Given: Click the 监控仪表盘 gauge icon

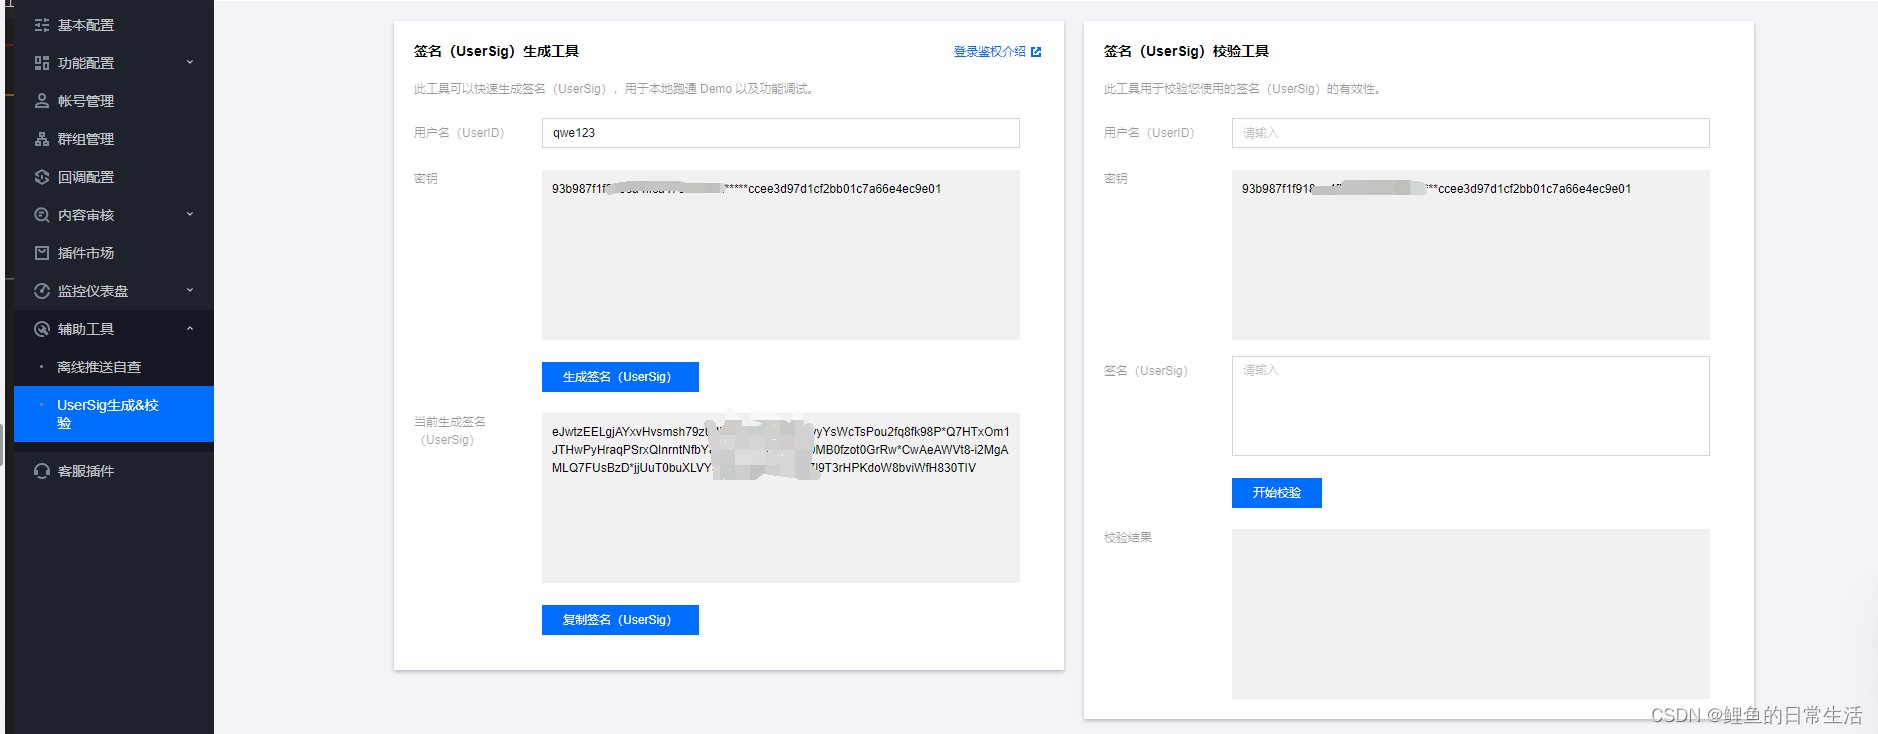Looking at the screenshot, I should [x=42, y=291].
